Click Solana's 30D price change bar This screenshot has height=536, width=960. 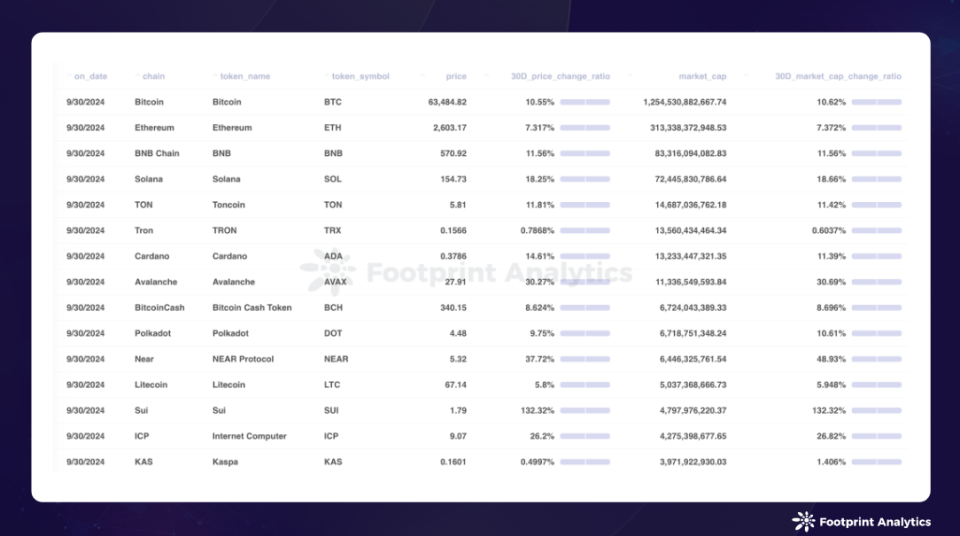click(585, 179)
